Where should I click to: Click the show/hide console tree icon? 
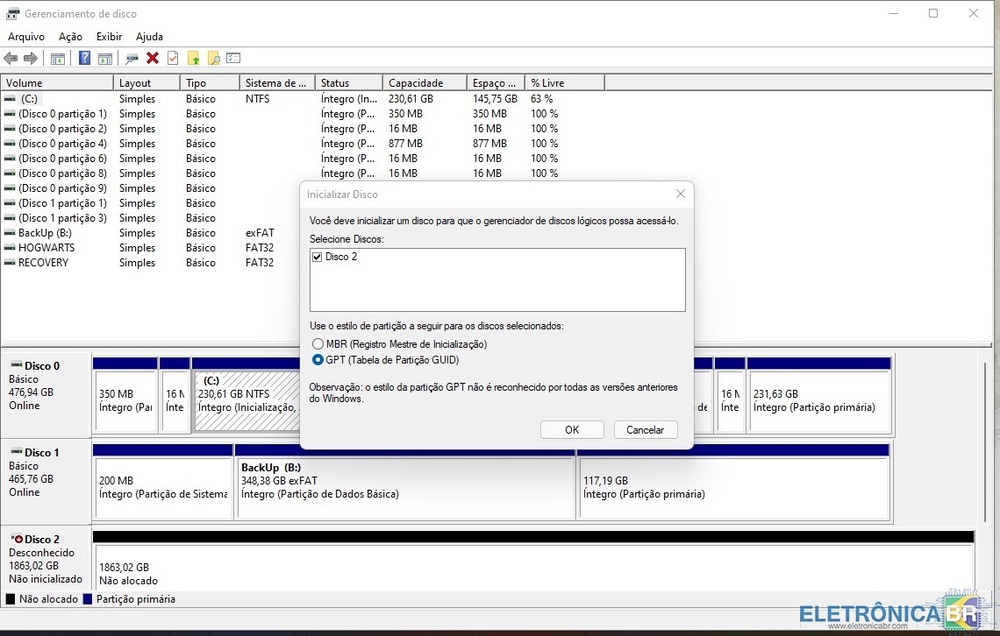58,58
